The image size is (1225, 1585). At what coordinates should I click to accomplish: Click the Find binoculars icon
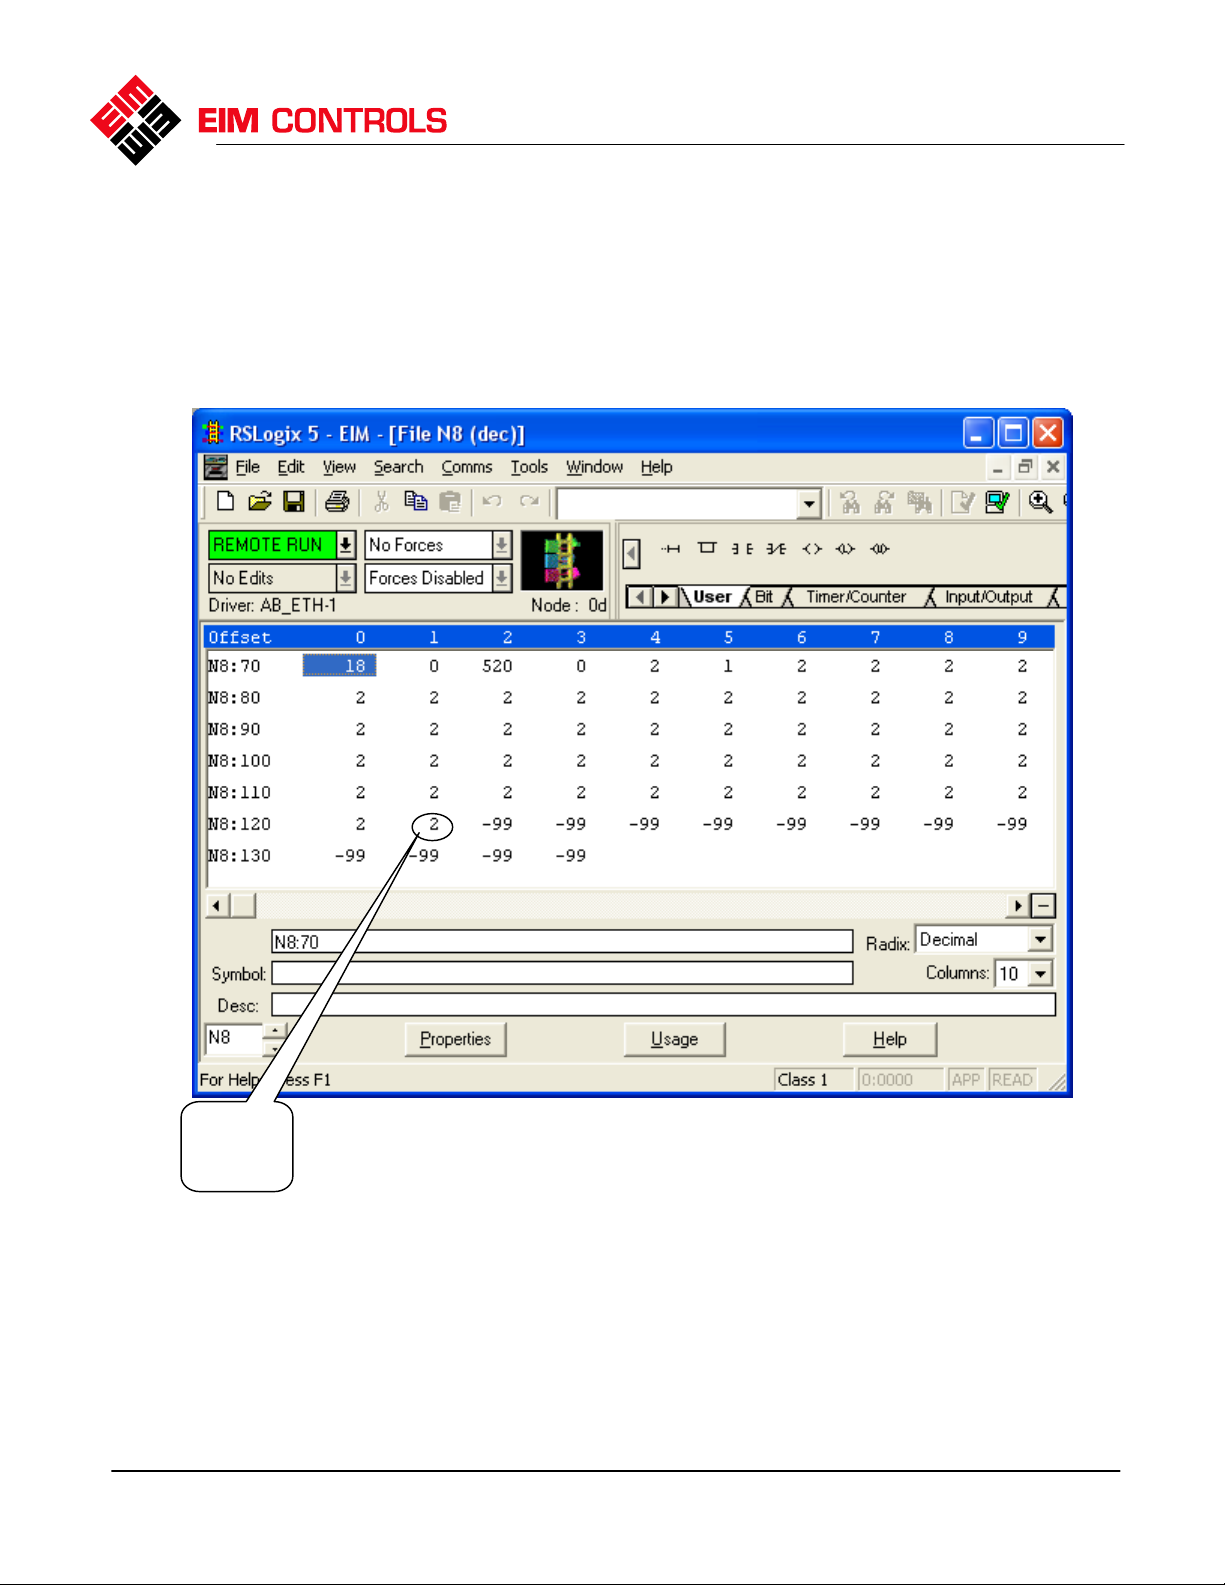pyautogui.click(x=850, y=502)
